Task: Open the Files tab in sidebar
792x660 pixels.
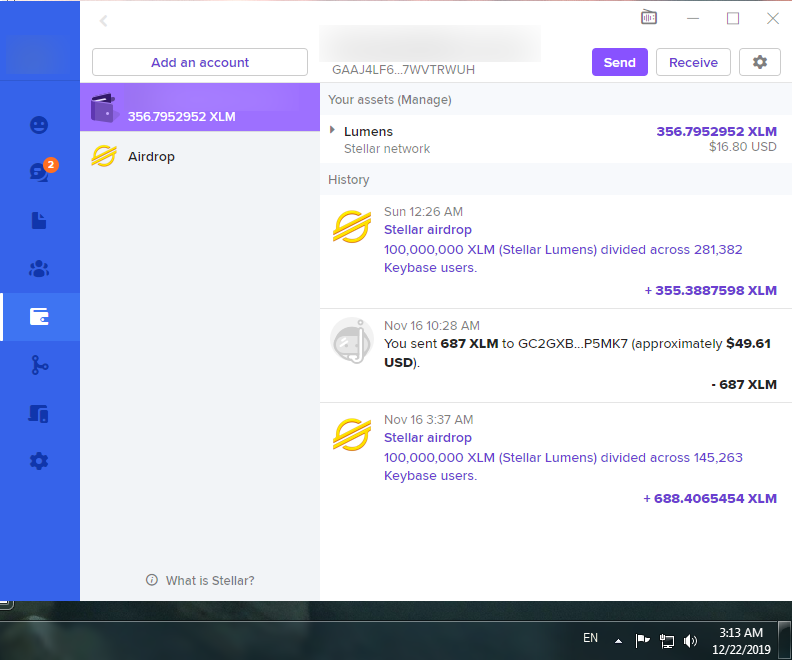Action: point(39,221)
